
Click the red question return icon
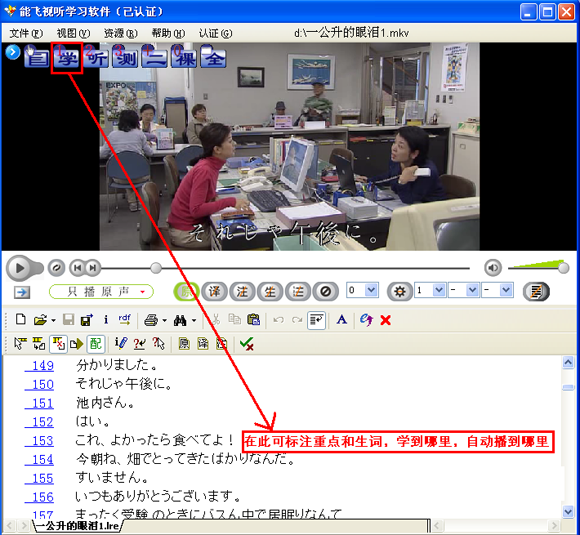[139, 344]
